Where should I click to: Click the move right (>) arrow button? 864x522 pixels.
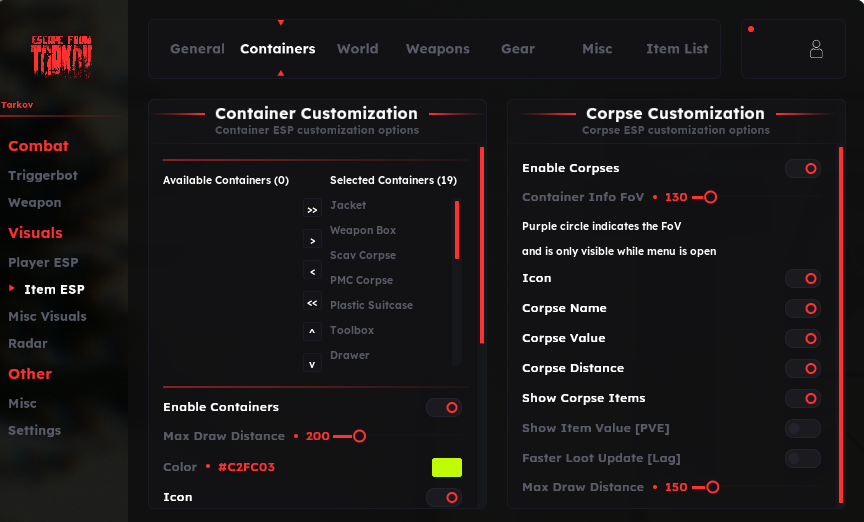click(312, 241)
